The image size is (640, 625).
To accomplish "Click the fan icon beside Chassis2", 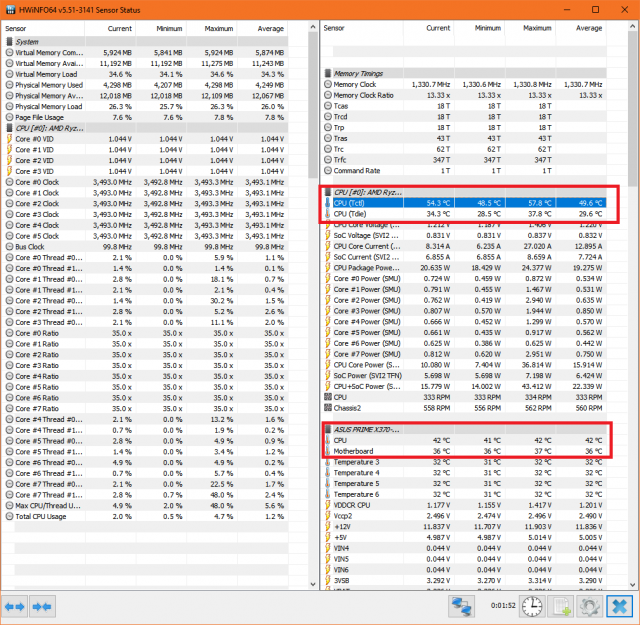I will [x=328, y=408].
